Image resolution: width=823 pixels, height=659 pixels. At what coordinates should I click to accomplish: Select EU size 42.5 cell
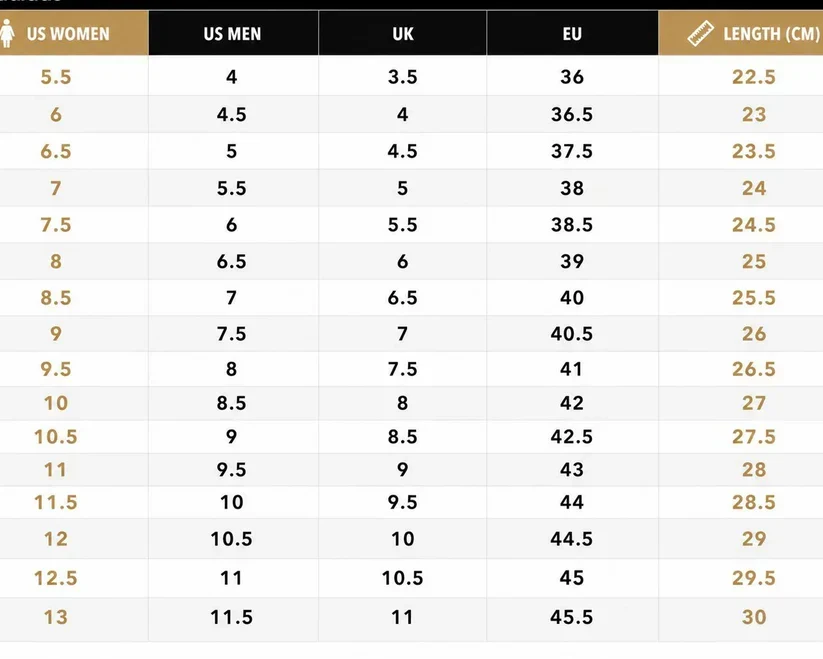click(x=572, y=436)
